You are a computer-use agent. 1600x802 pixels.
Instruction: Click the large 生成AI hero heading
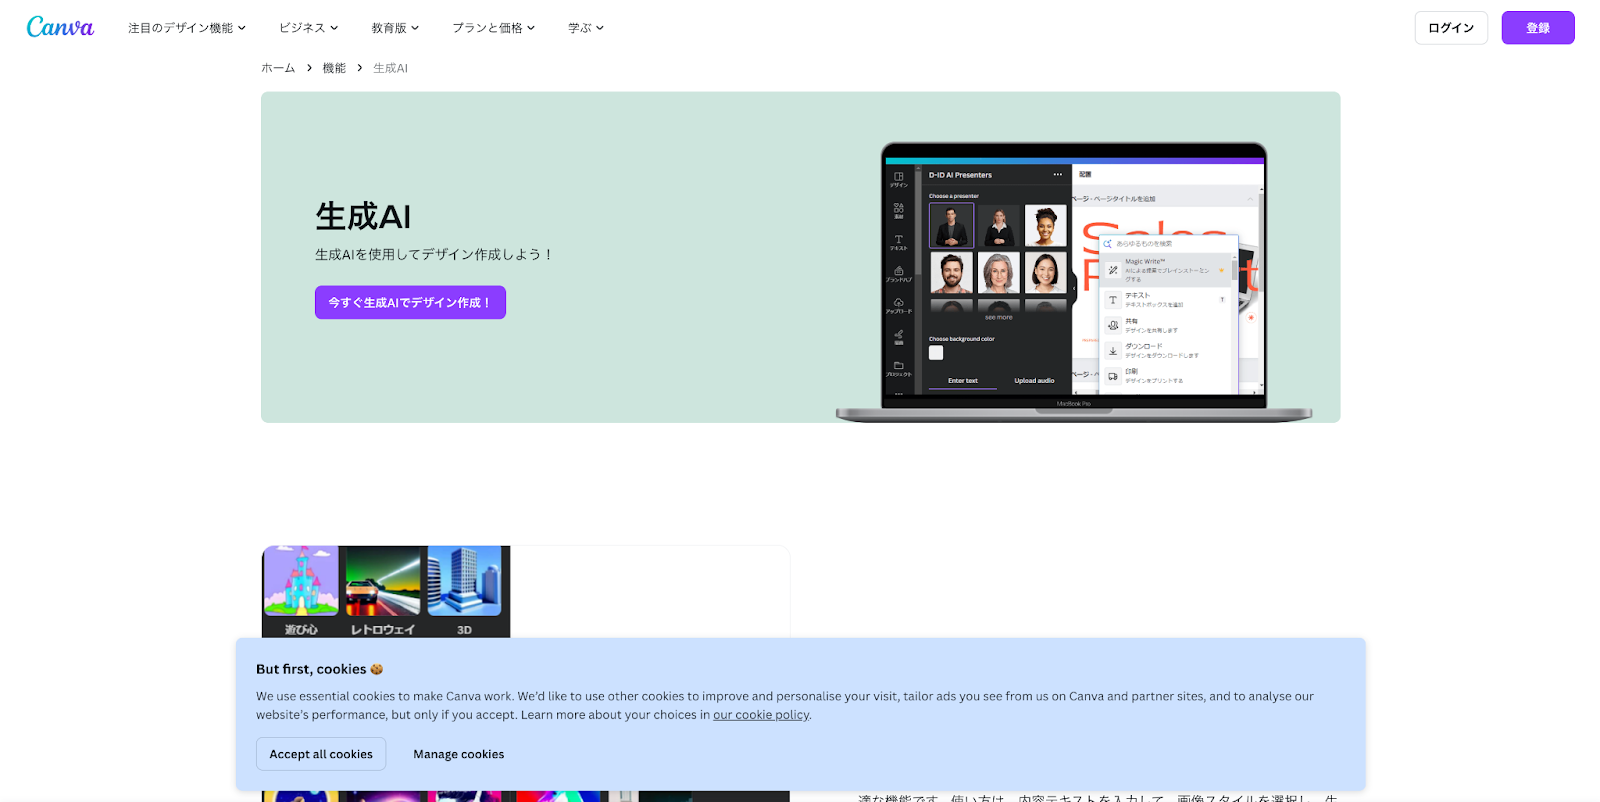(x=363, y=216)
